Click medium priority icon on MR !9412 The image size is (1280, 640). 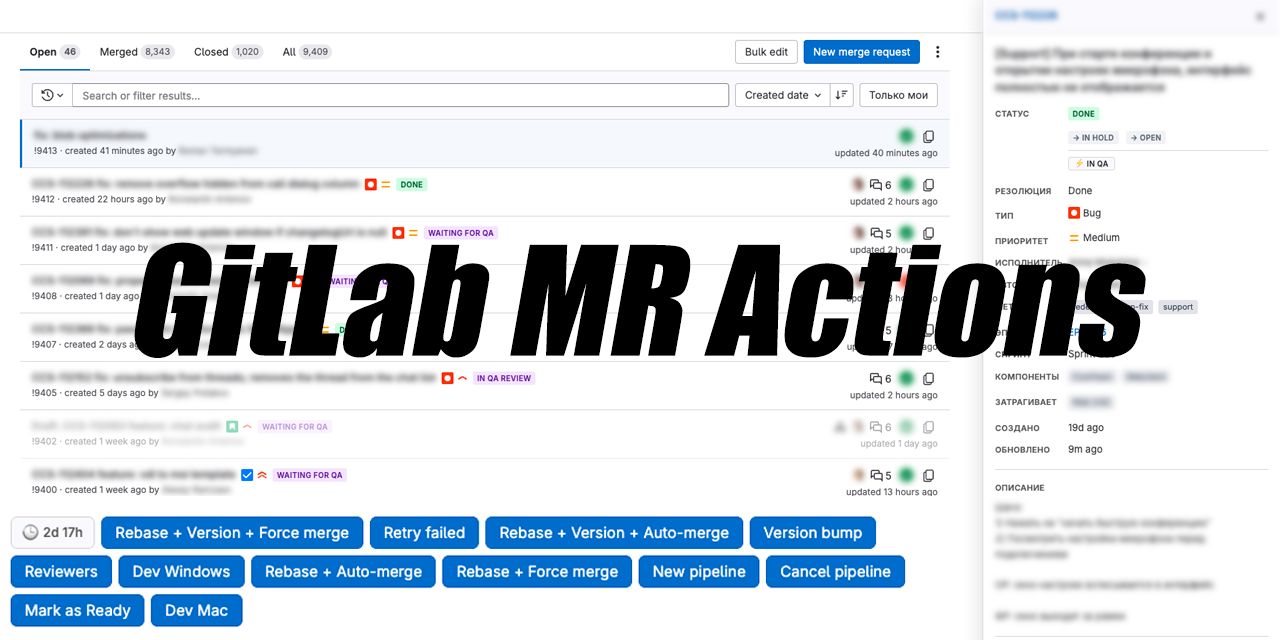[x=385, y=184]
